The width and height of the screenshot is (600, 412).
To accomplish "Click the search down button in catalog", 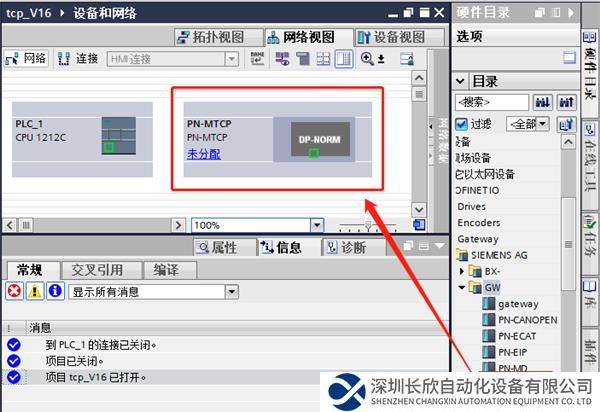I will [x=545, y=102].
